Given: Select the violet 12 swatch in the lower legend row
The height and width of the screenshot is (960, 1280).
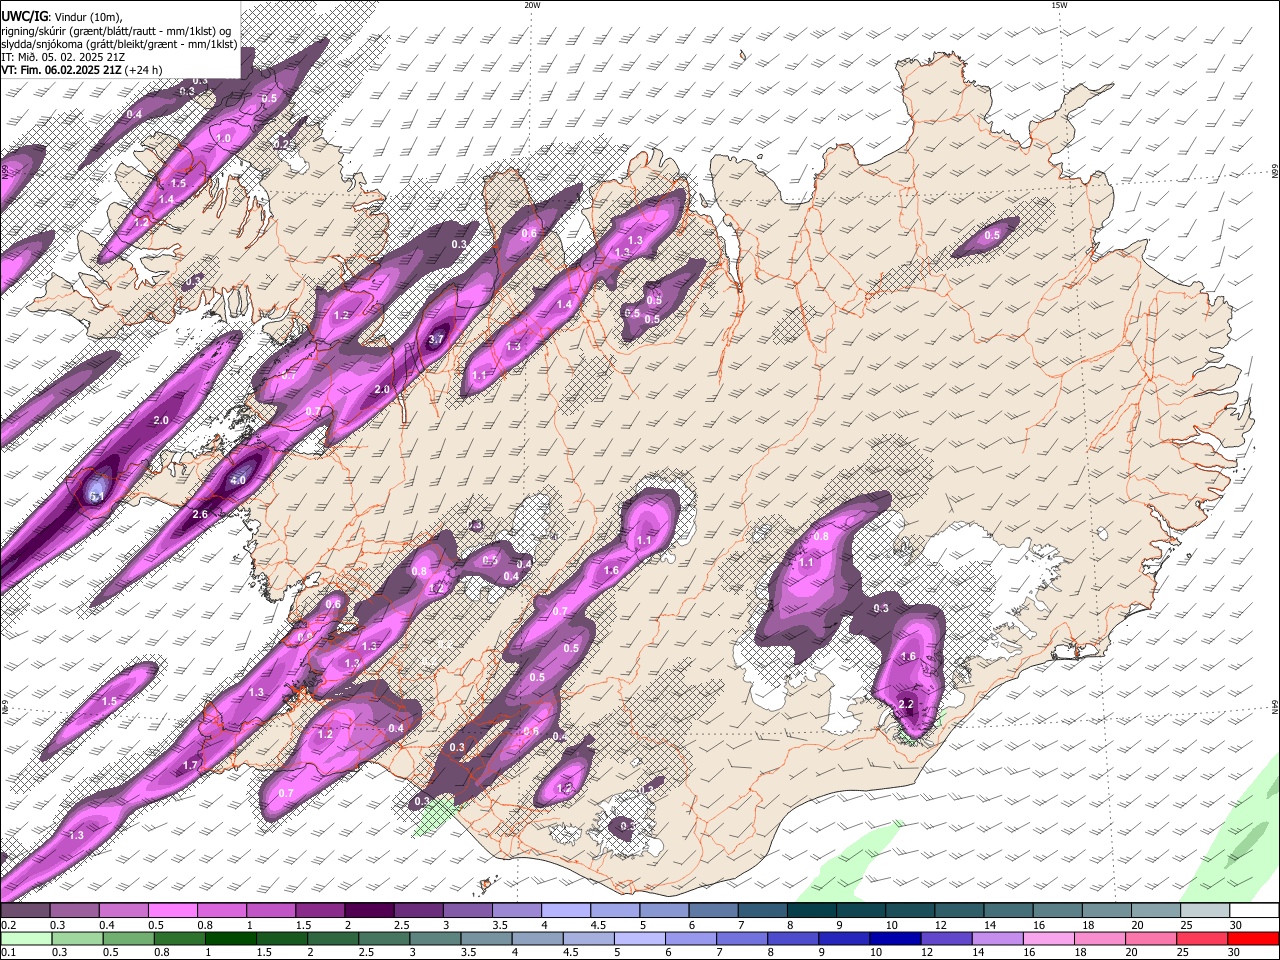Looking at the screenshot, I should (946, 938).
